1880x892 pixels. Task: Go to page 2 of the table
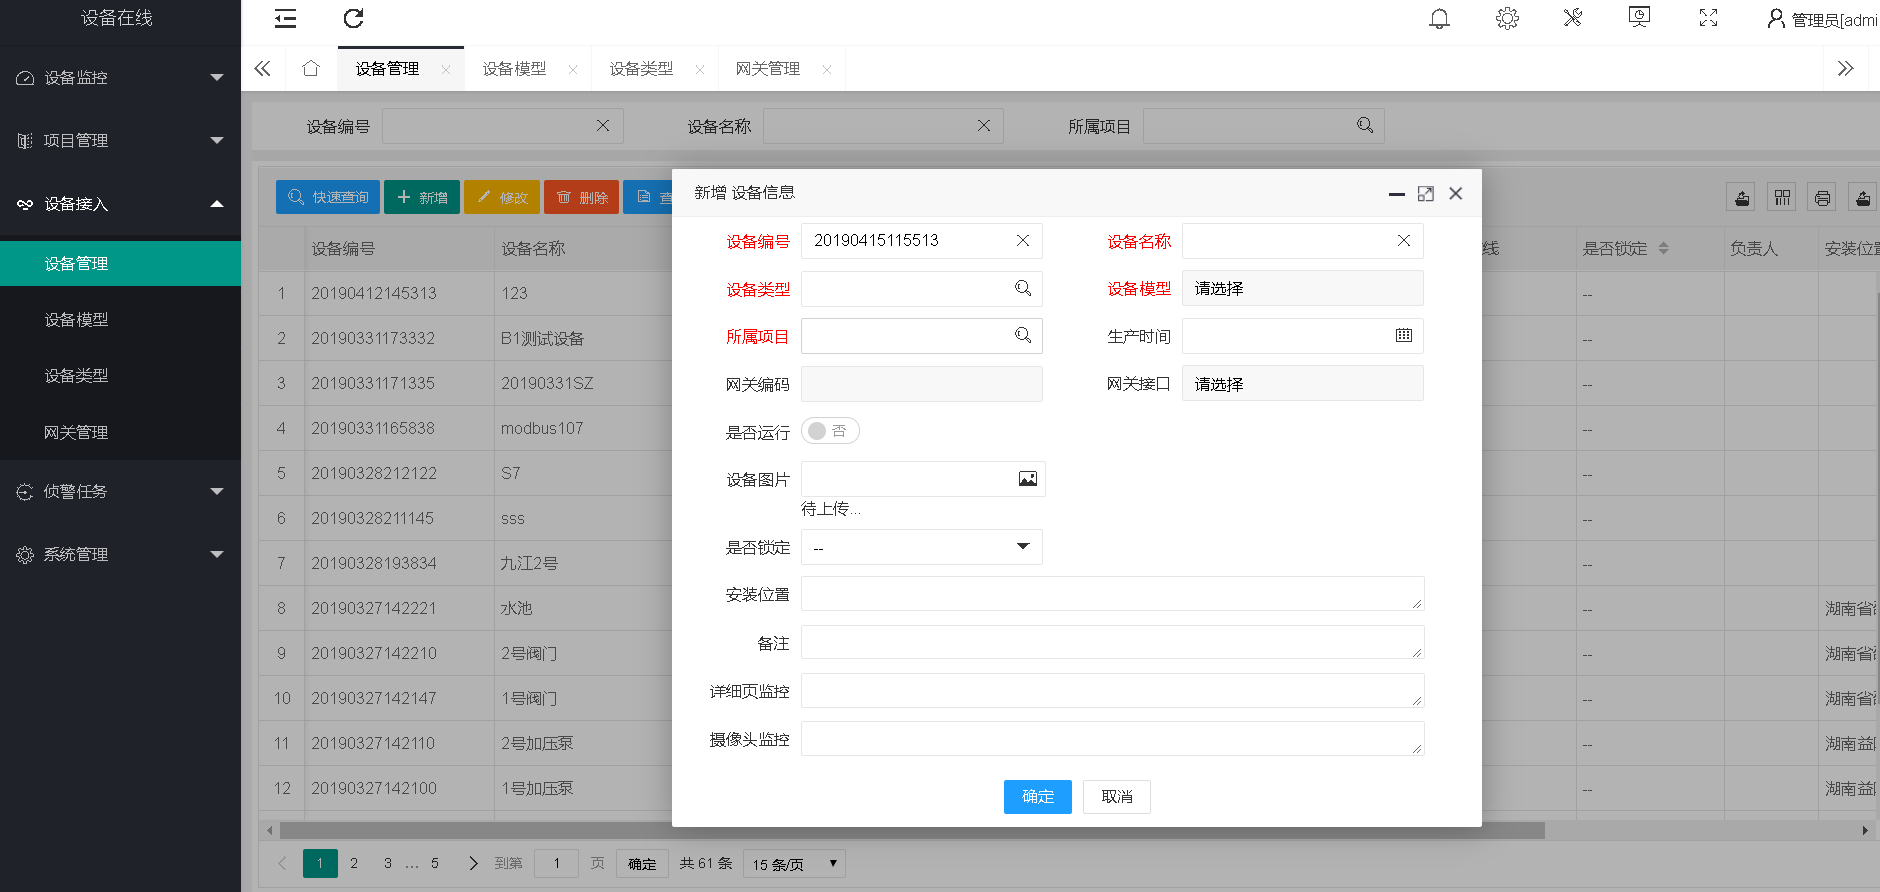click(x=354, y=863)
